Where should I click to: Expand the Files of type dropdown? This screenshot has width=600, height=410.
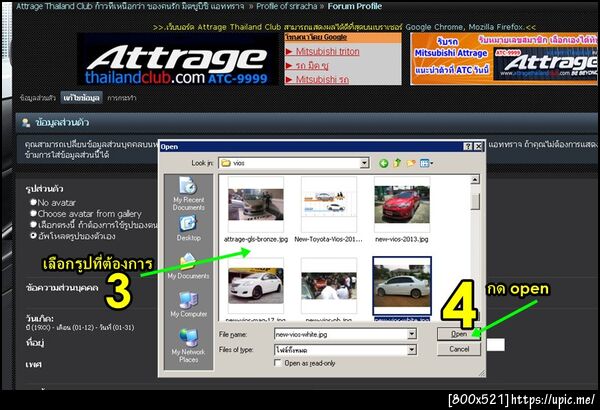[x=412, y=350]
